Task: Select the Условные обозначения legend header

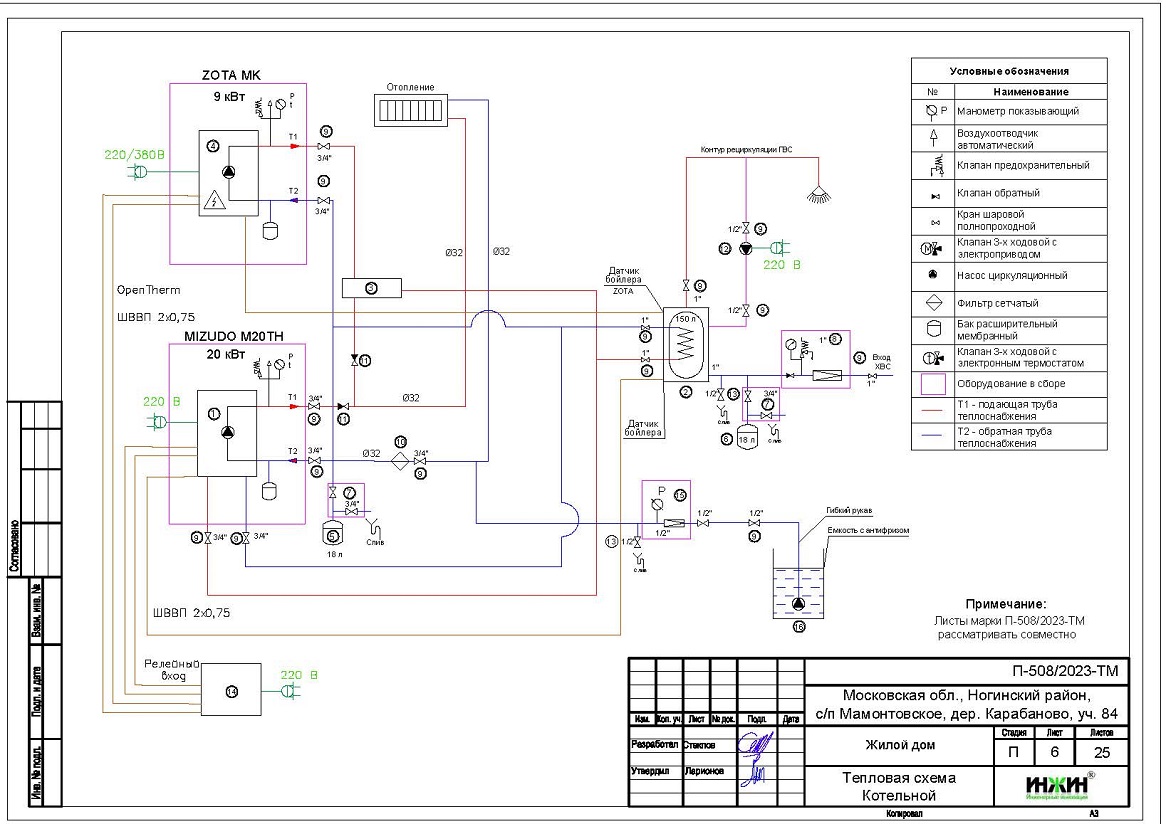Action: [x=1008, y=71]
